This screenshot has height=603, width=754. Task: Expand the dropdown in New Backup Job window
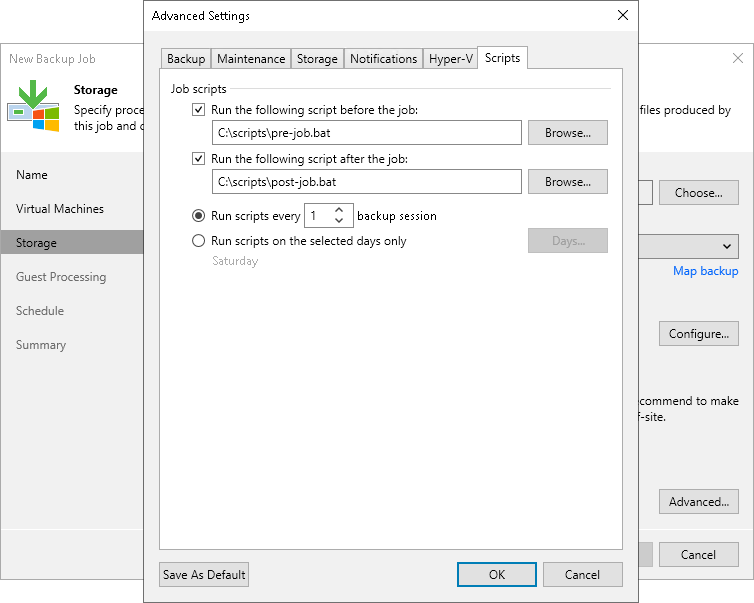[727, 246]
